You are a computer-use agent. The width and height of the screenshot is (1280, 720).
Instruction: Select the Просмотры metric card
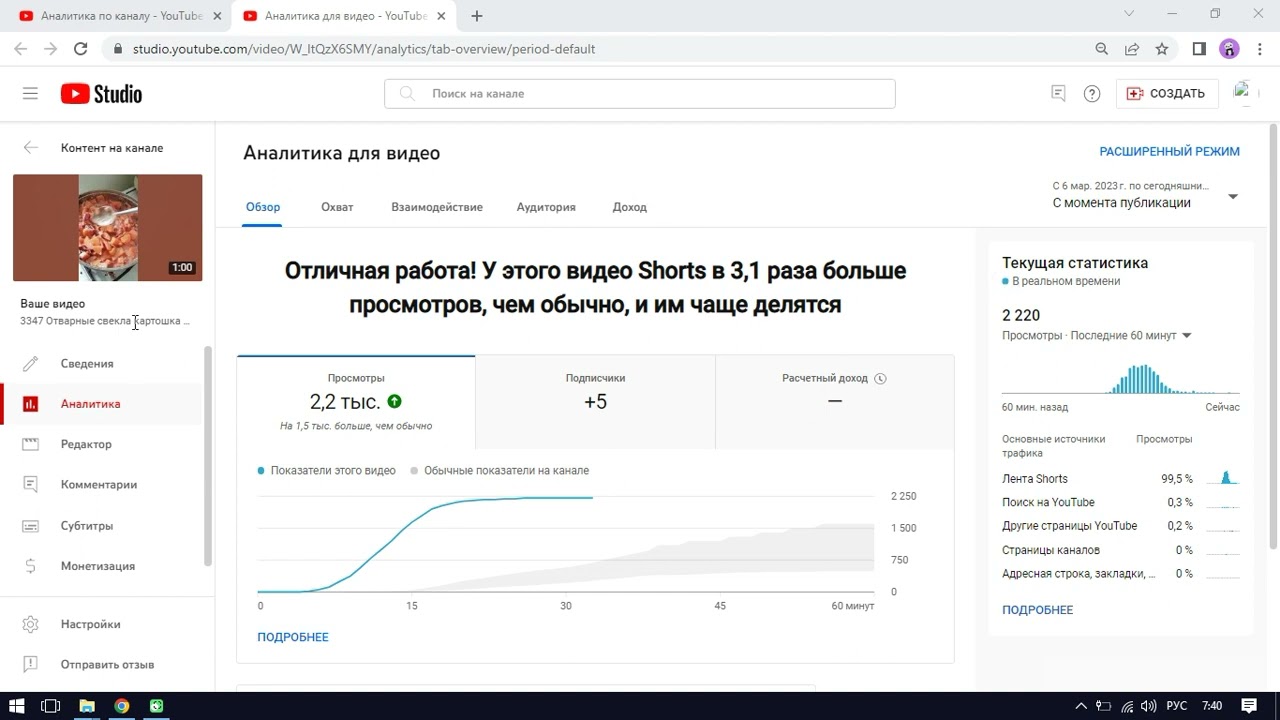coord(356,402)
